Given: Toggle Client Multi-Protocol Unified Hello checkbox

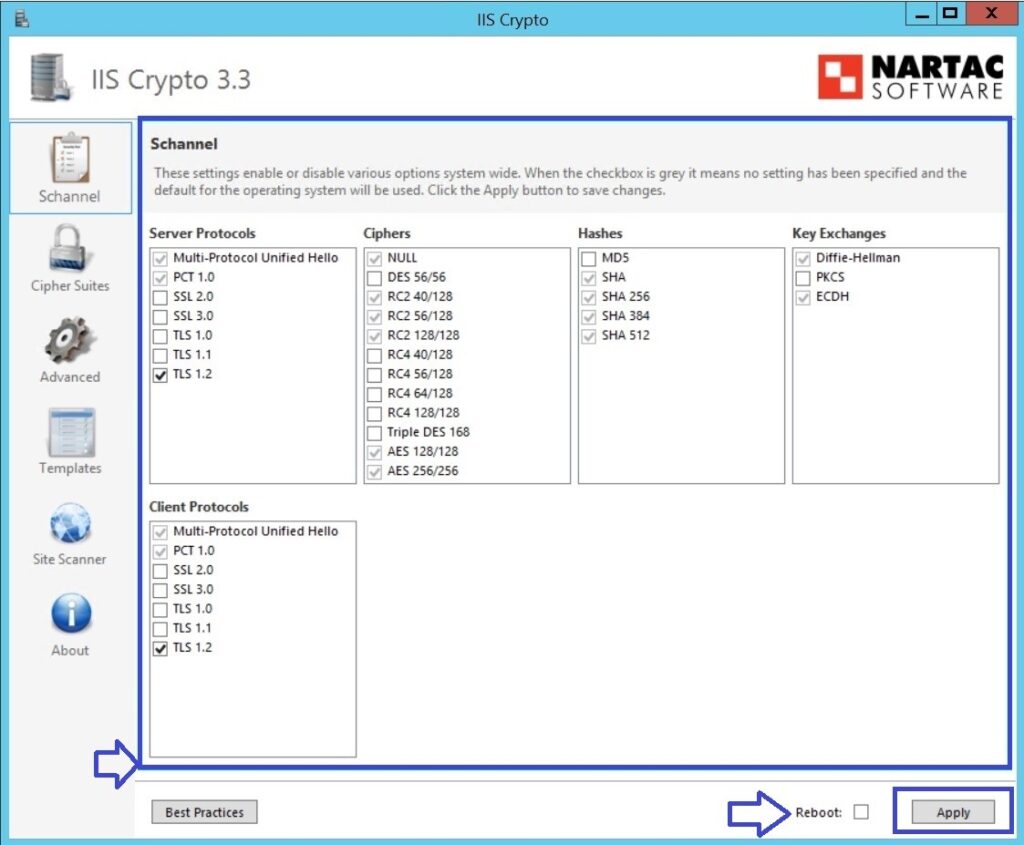Looking at the screenshot, I should pyautogui.click(x=160, y=532).
